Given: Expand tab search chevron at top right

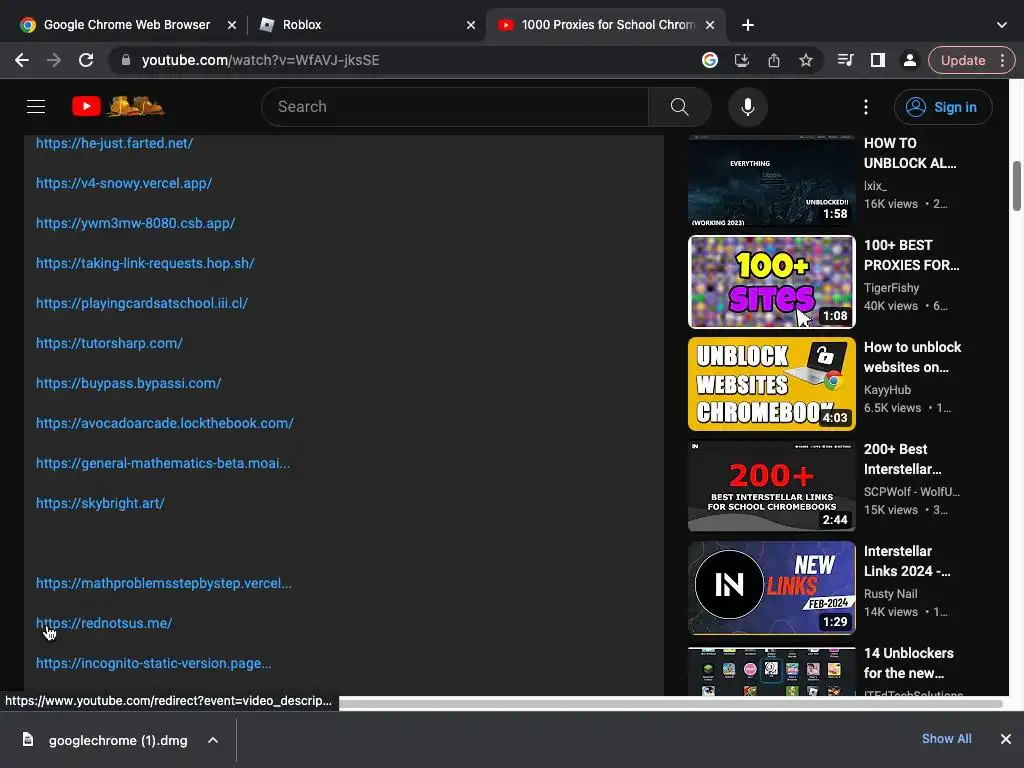Looking at the screenshot, I should pos(1002,25).
